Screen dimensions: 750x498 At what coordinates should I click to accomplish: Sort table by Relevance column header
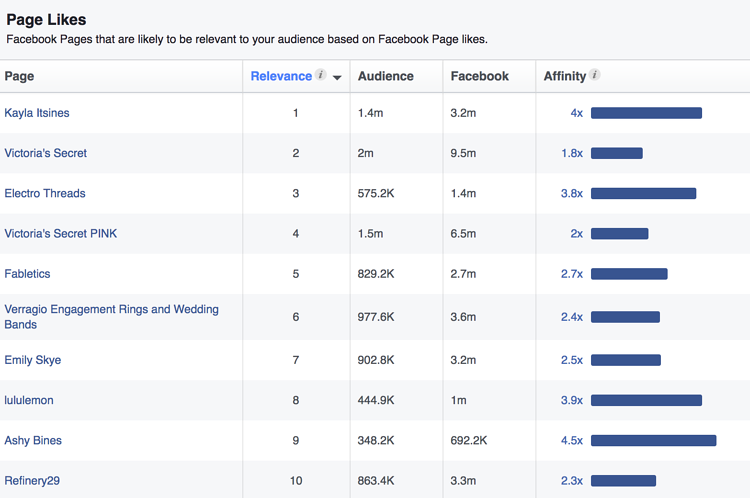click(281, 76)
